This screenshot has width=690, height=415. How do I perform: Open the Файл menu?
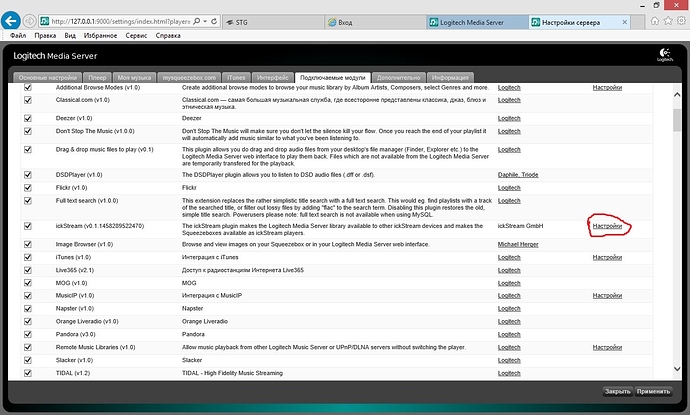click(18, 36)
